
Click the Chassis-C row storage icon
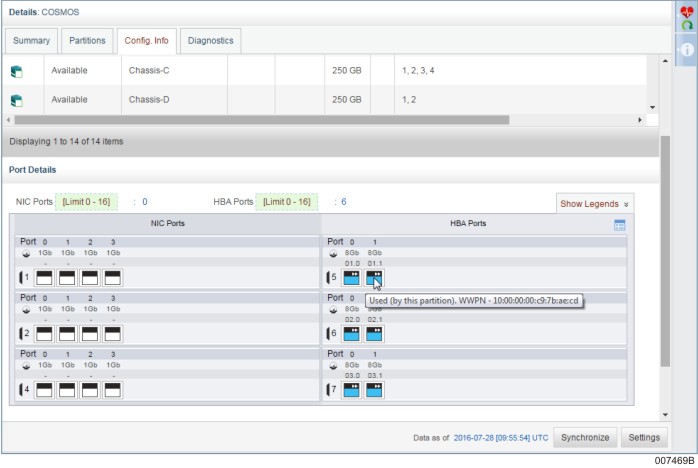click(x=16, y=72)
